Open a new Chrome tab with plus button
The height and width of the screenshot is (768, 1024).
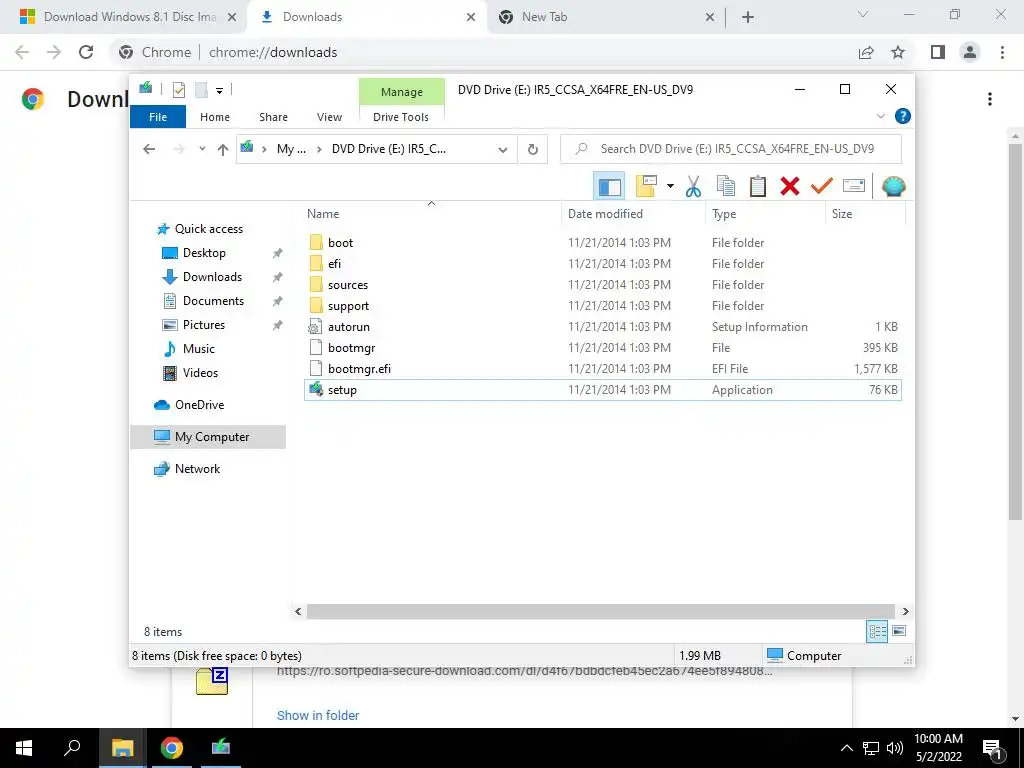pos(748,18)
